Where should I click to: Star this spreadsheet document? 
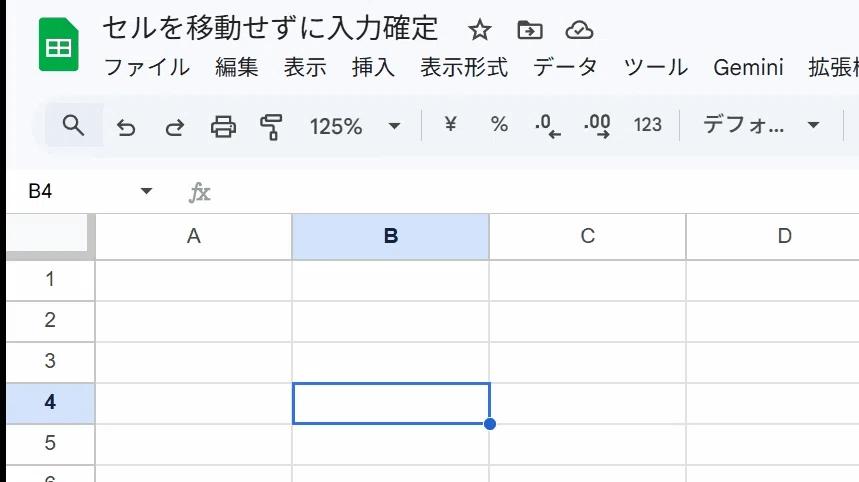pos(480,30)
